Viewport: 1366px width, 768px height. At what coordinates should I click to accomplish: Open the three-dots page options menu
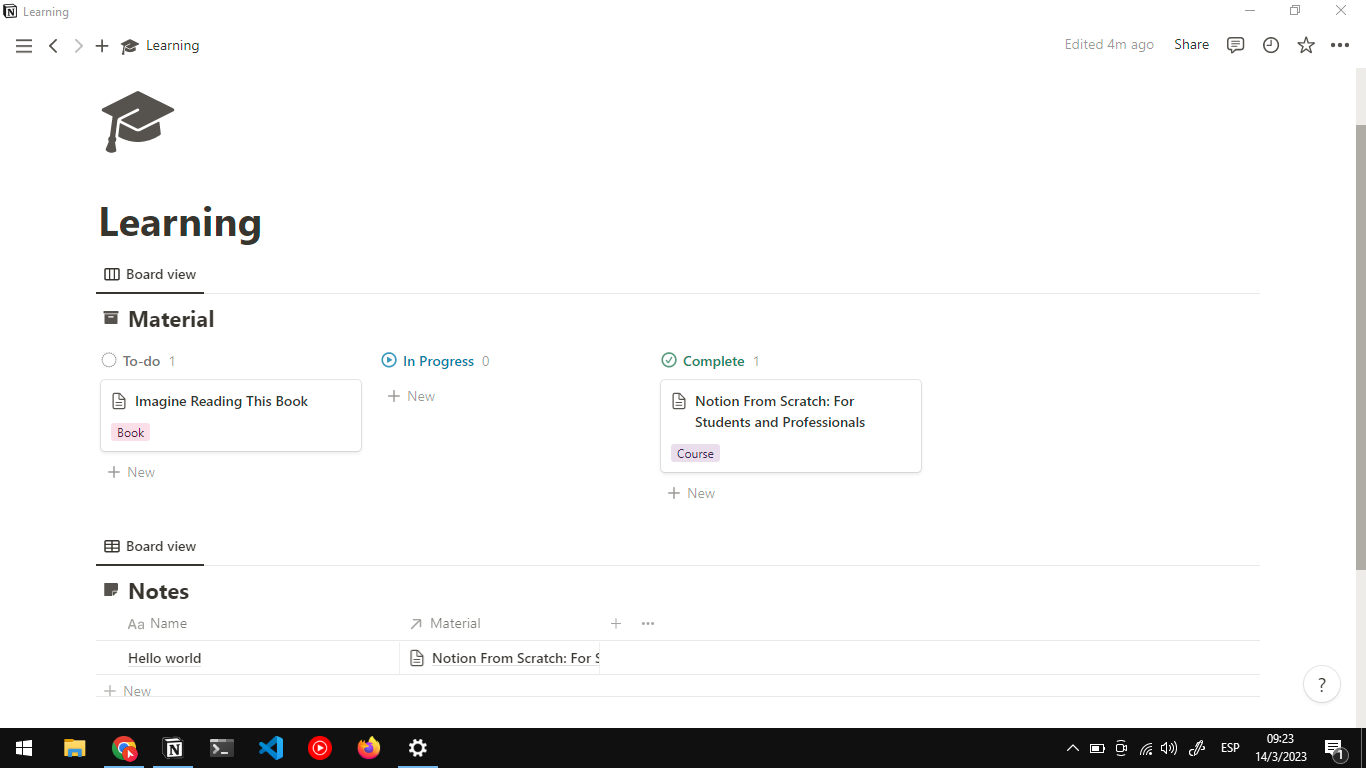coord(1340,45)
